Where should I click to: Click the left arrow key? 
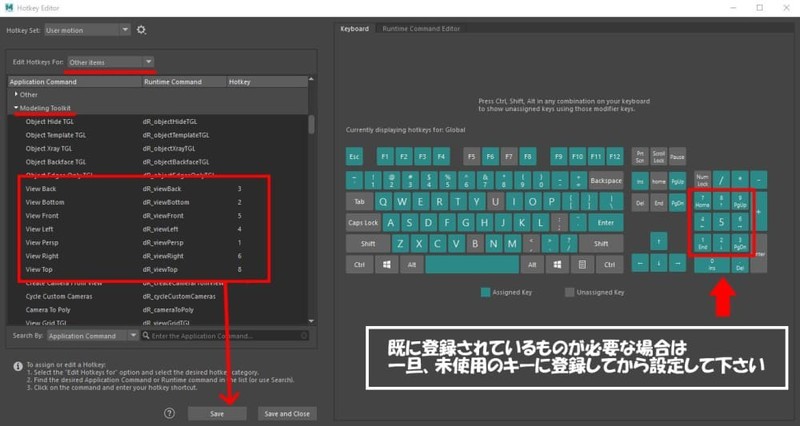(x=640, y=263)
